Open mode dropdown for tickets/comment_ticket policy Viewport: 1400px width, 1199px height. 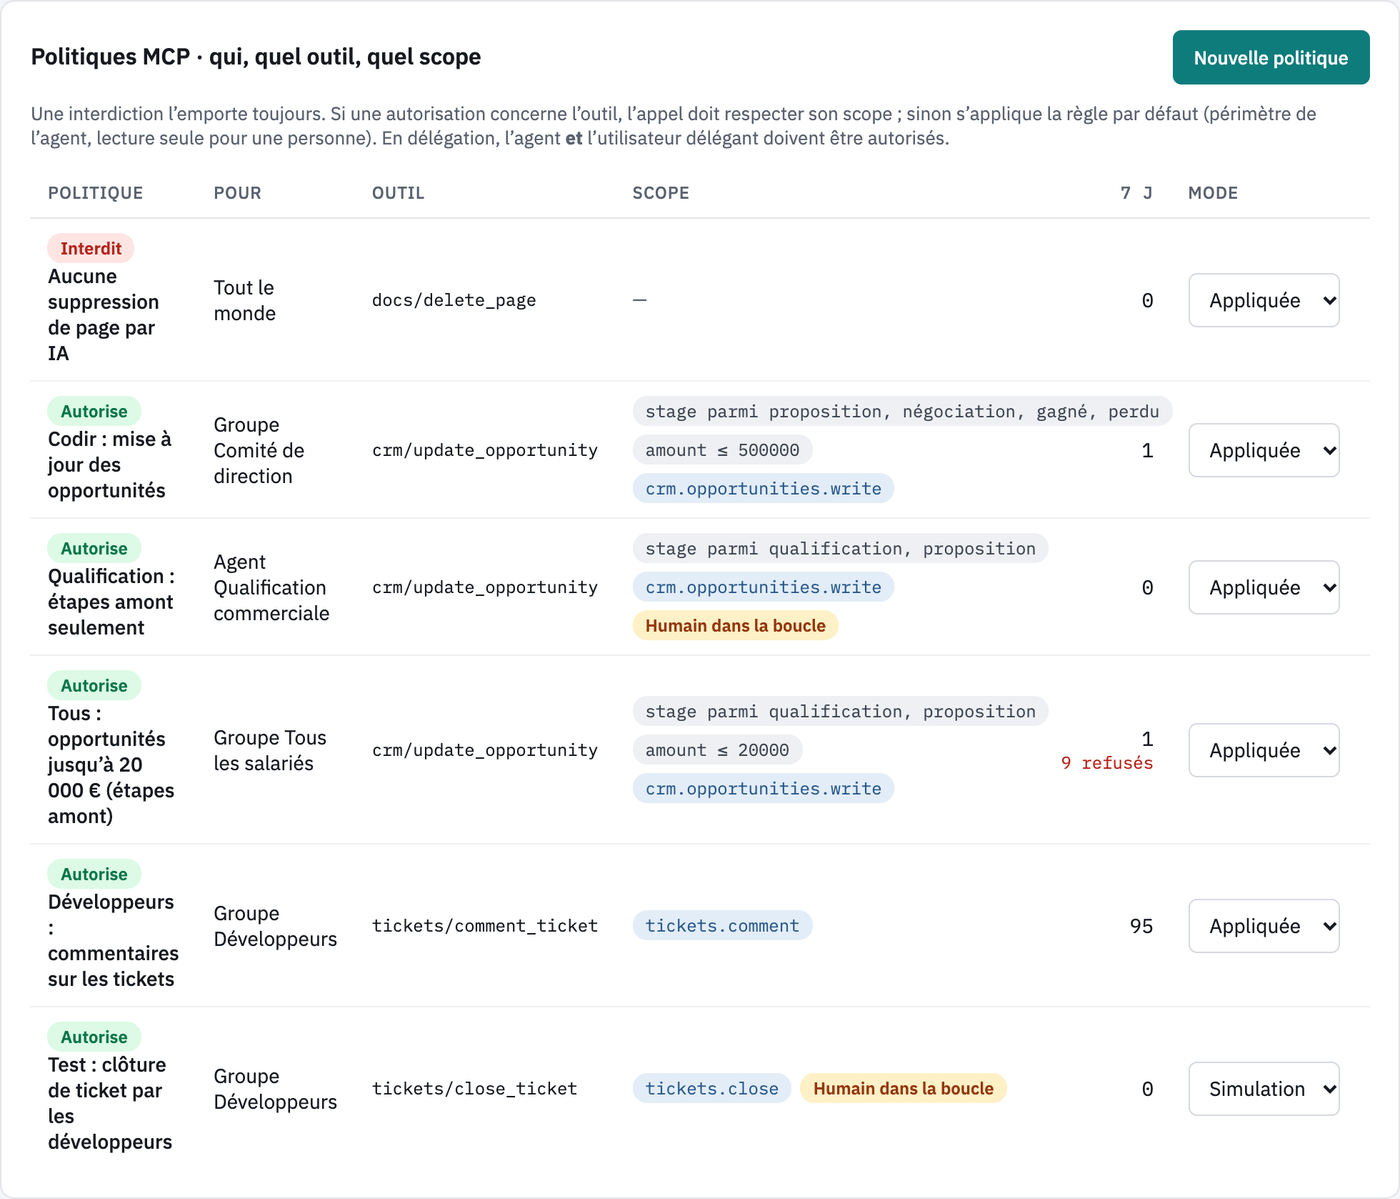pyautogui.click(x=1264, y=926)
